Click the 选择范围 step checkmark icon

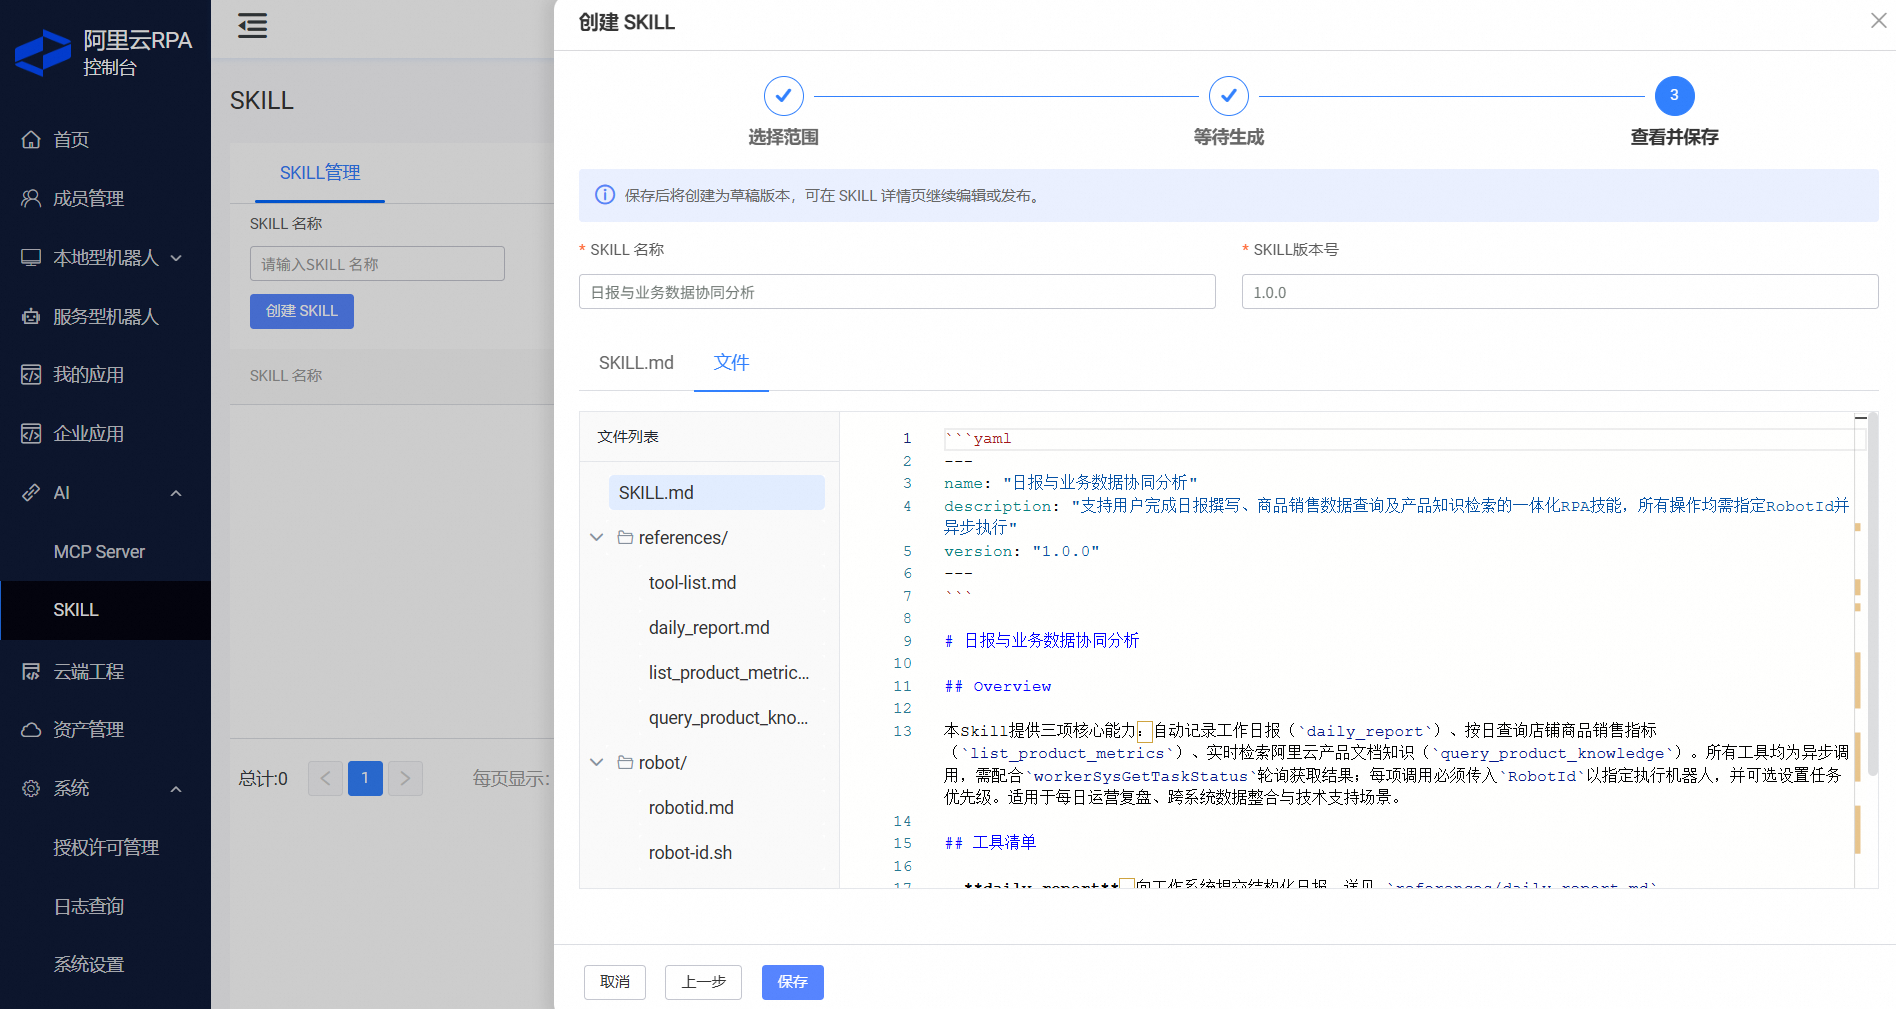(x=783, y=96)
